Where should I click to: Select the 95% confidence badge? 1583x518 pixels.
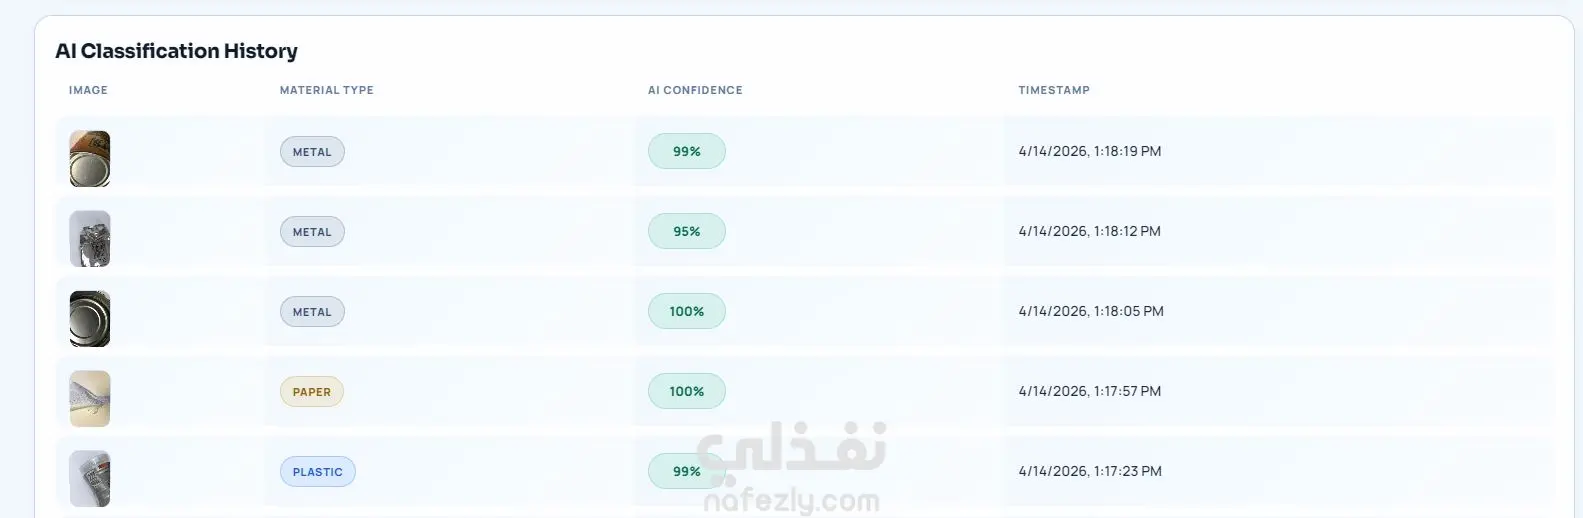click(687, 231)
